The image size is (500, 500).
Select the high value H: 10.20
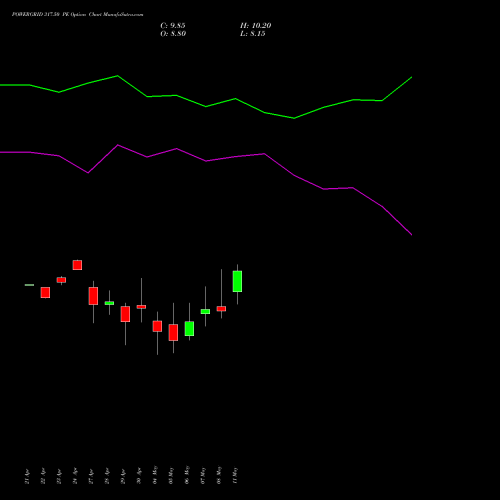[x=256, y=26]
